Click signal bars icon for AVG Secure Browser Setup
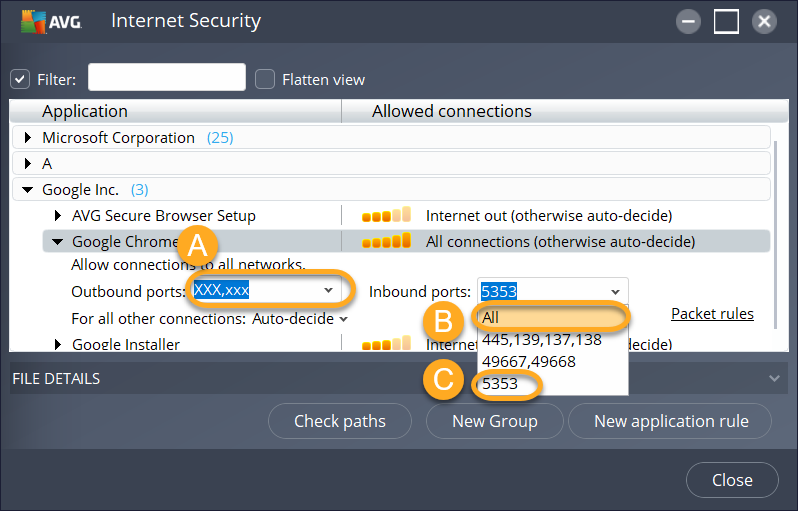The height and width of the screenshot is (511, 798). point(386,215)
